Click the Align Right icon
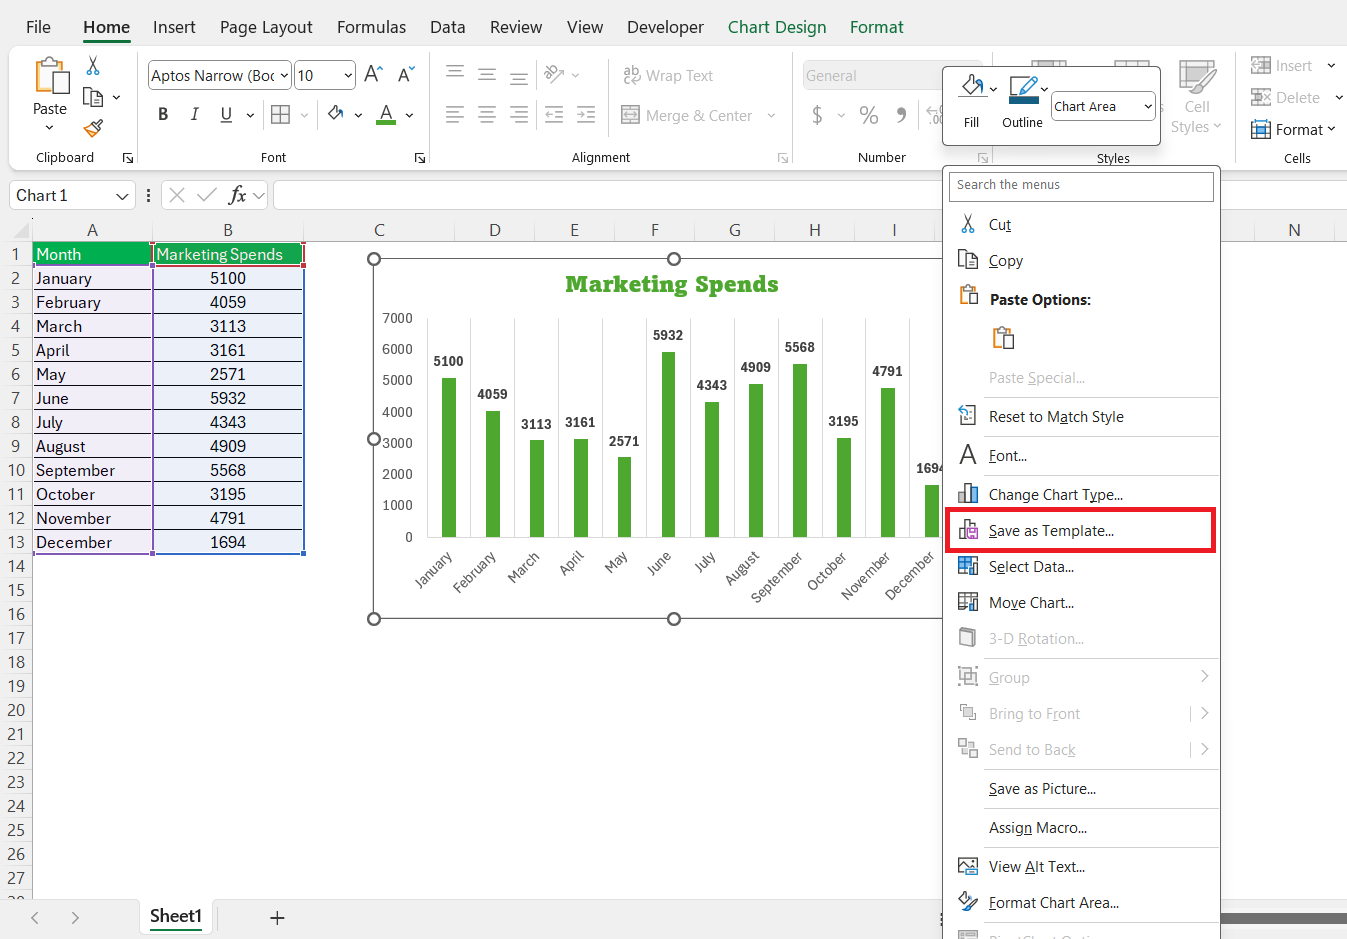Screen dimensions: 1347x939 519,115
